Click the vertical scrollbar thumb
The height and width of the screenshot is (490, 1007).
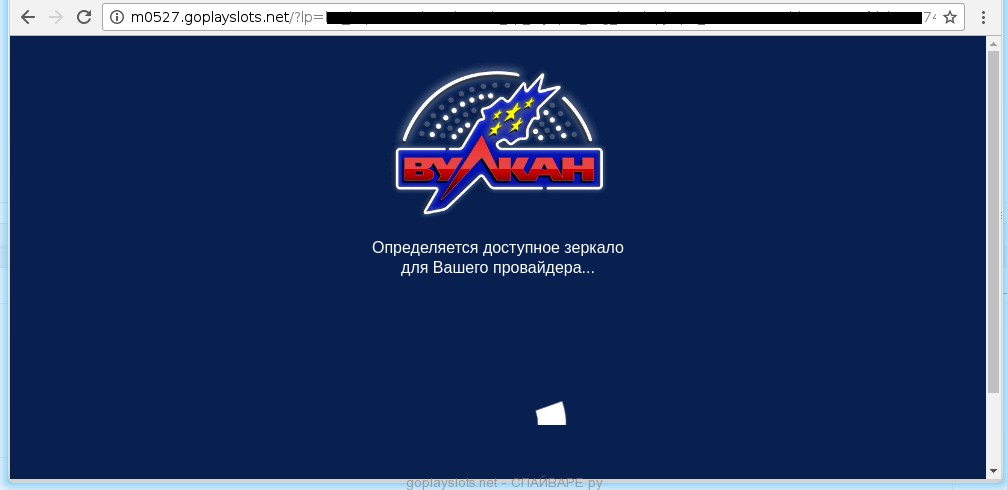tap(992, 220)
